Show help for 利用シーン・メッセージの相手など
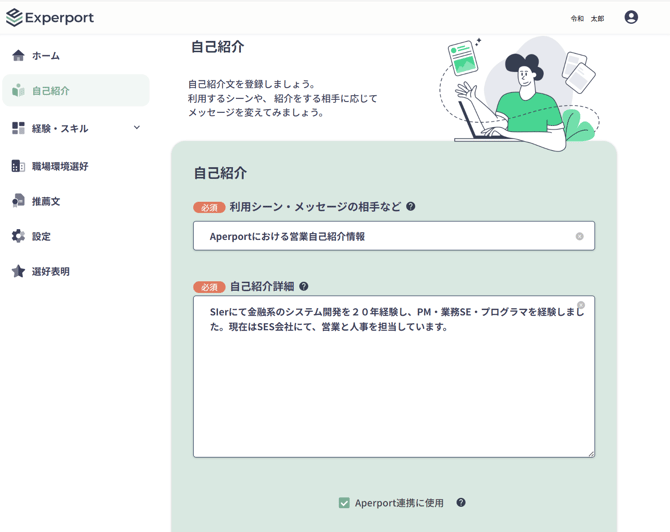The image size is (670, 532). [x=411, y=206]
